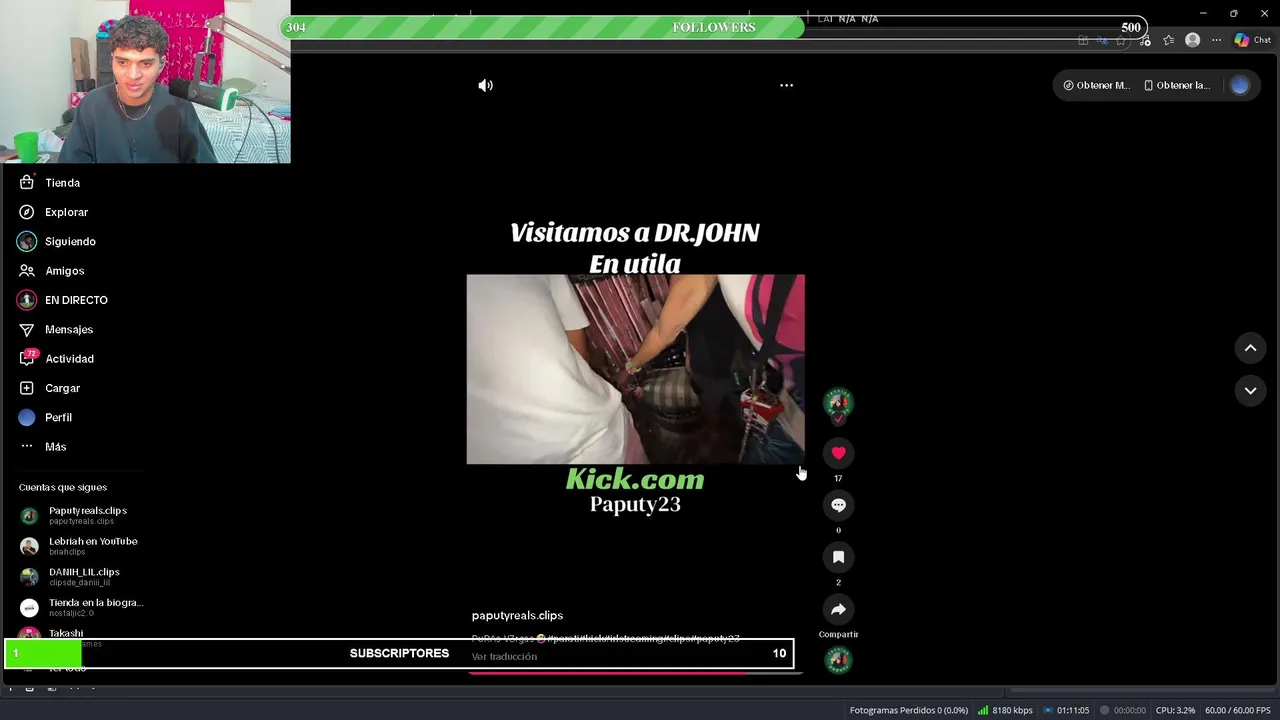Open the spinning sound disc icon
Screen dimensions: 1280x720
click(838, 660)
